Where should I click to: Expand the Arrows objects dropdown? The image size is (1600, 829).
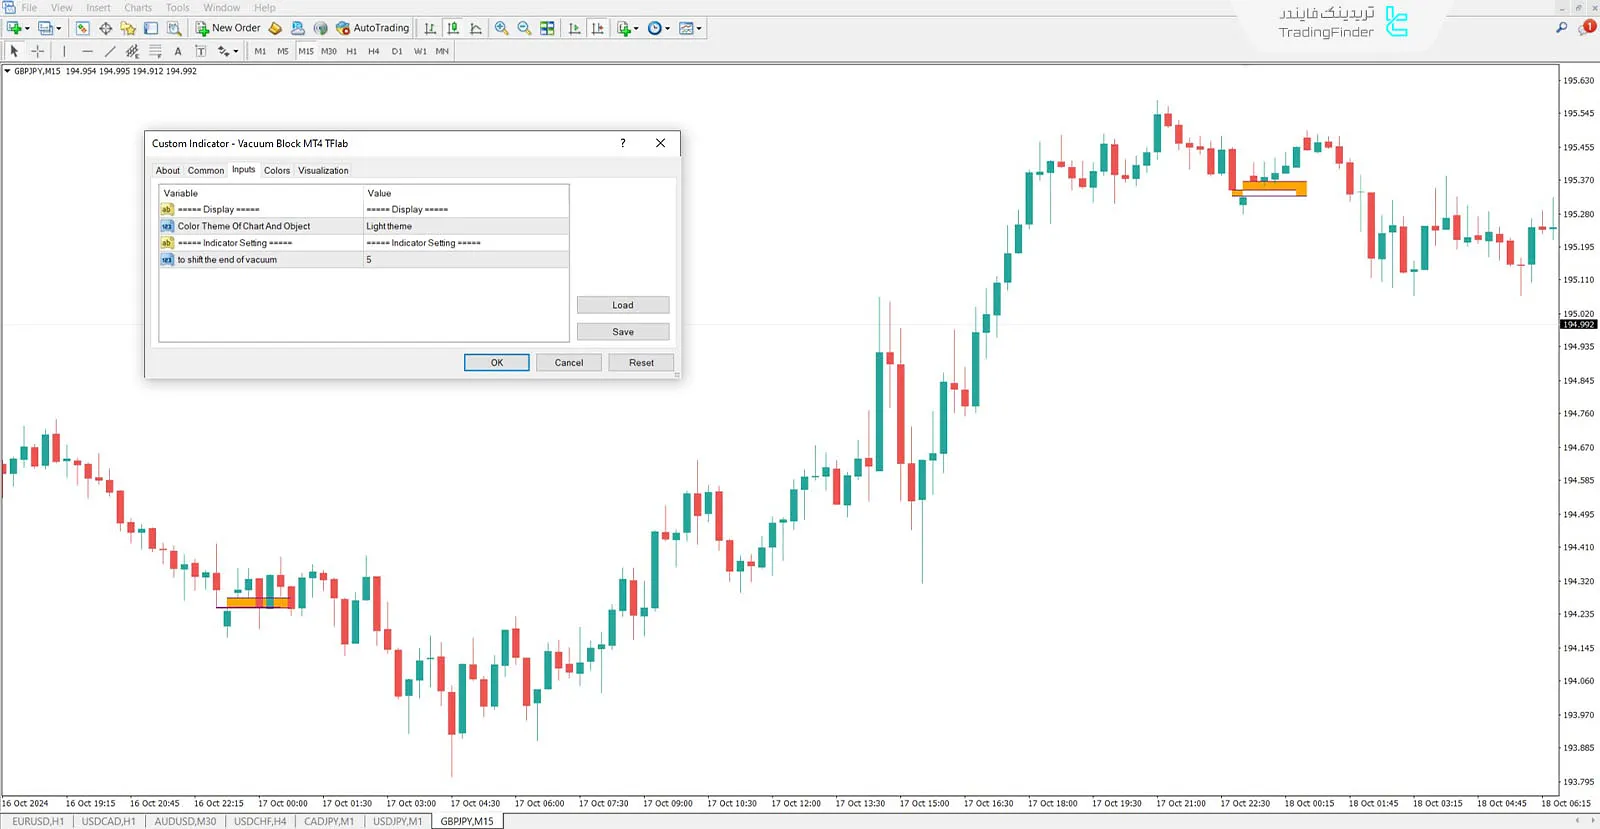tap(236, 51)
